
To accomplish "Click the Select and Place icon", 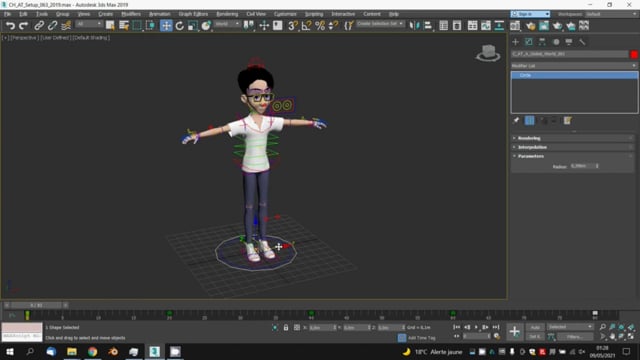I will click(x=206, y=26).
